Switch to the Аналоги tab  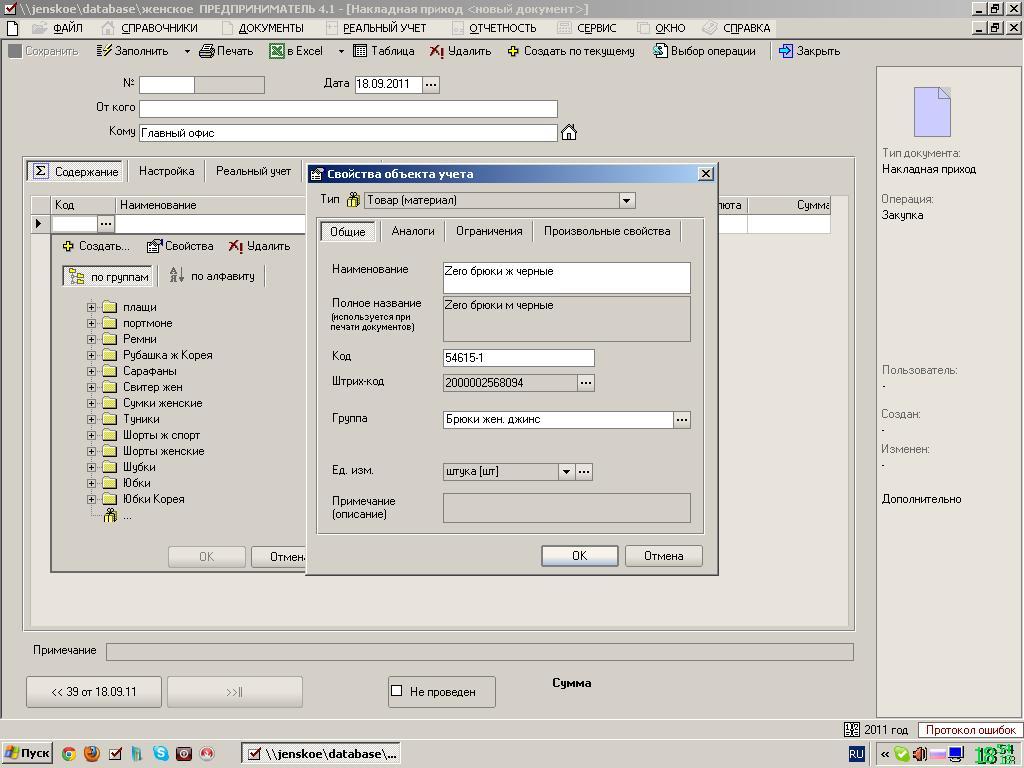pyautogui.click(x=412, y=231)
